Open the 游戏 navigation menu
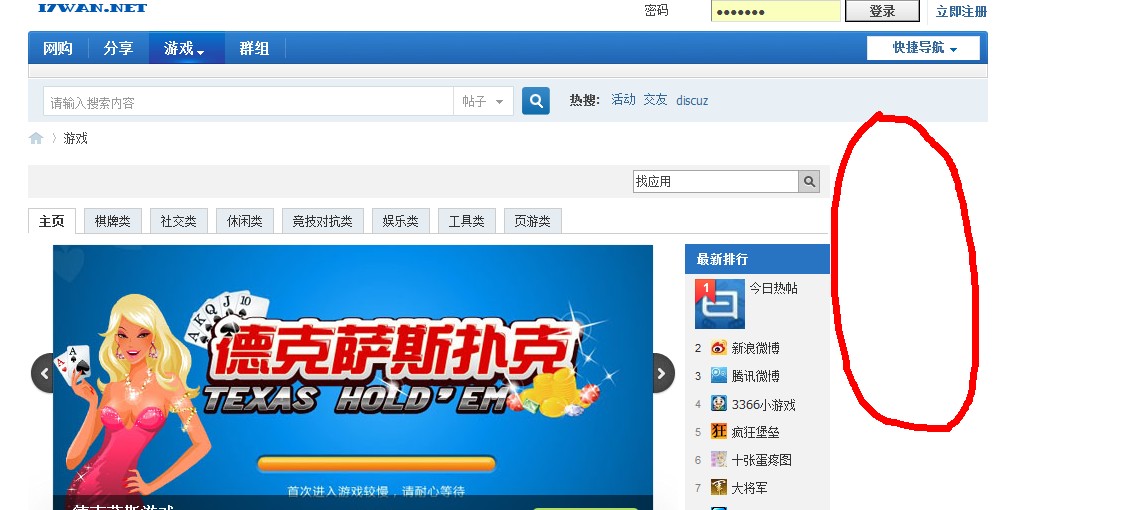Viewport: 1139px width, 510px height. 186,48
